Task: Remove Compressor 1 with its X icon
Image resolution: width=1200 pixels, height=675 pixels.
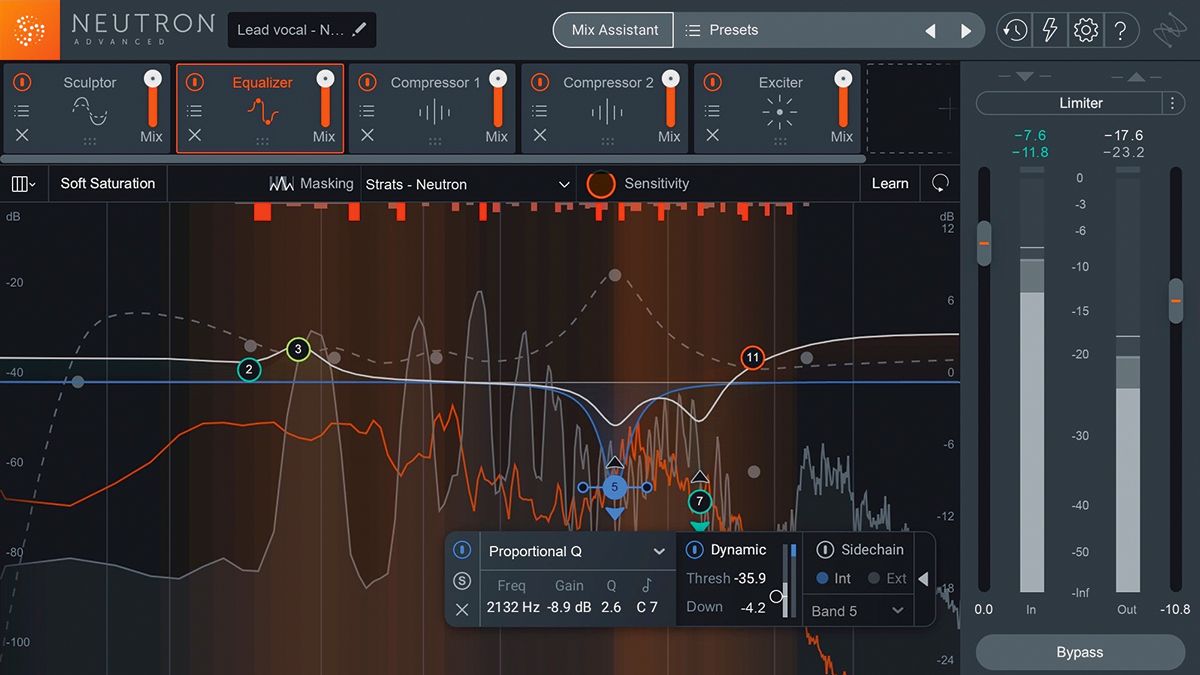Action: (366, 135)
